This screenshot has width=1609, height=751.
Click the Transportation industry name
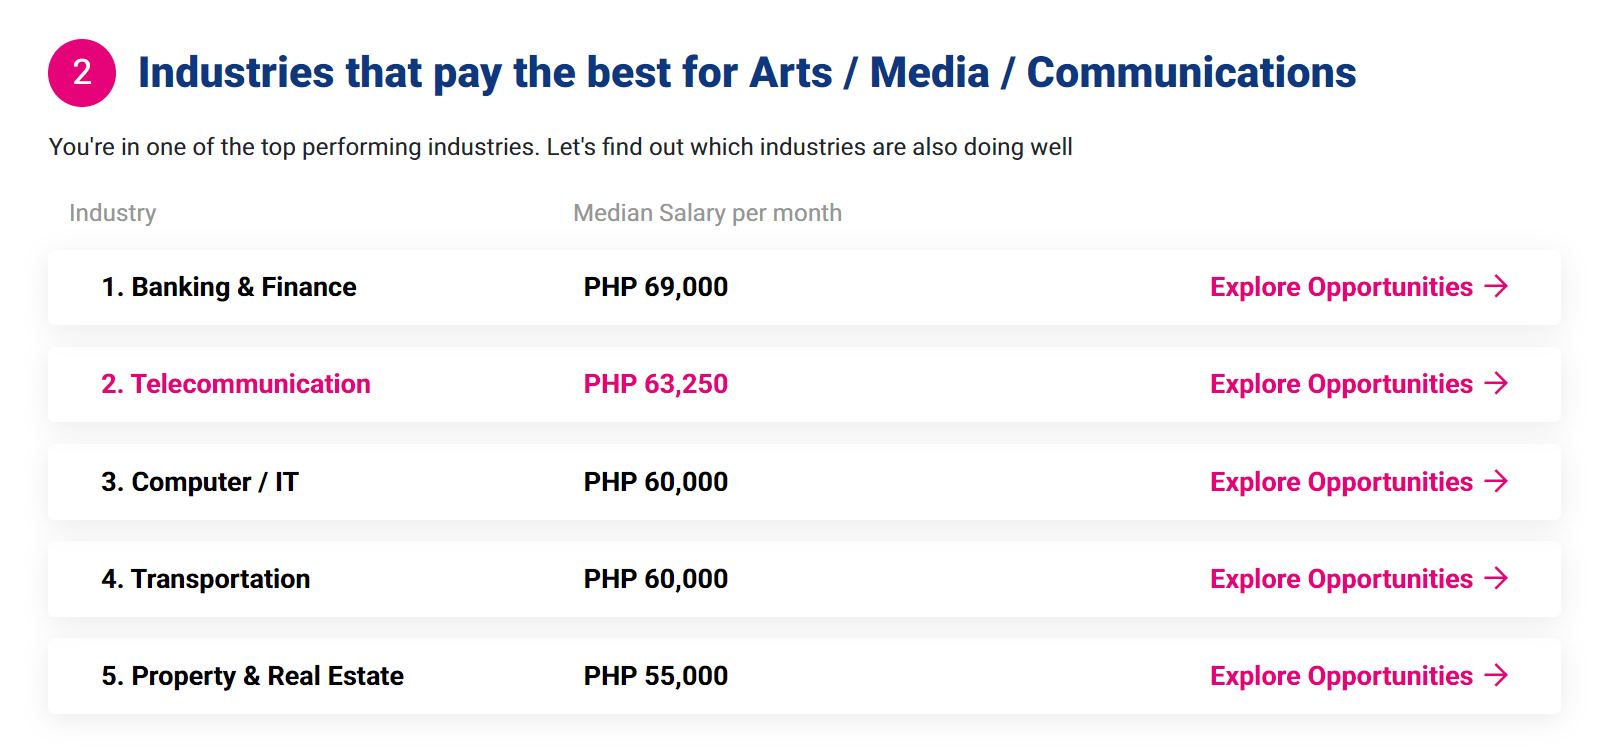tap(206, 579)
